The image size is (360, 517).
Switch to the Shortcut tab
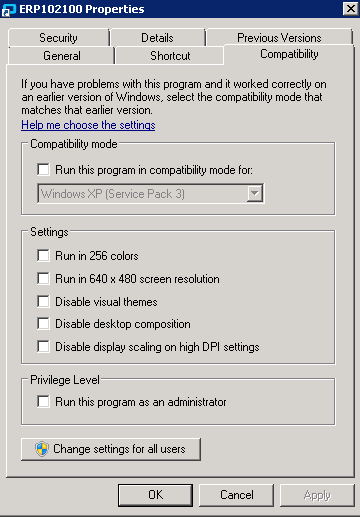tap(170, 56)
